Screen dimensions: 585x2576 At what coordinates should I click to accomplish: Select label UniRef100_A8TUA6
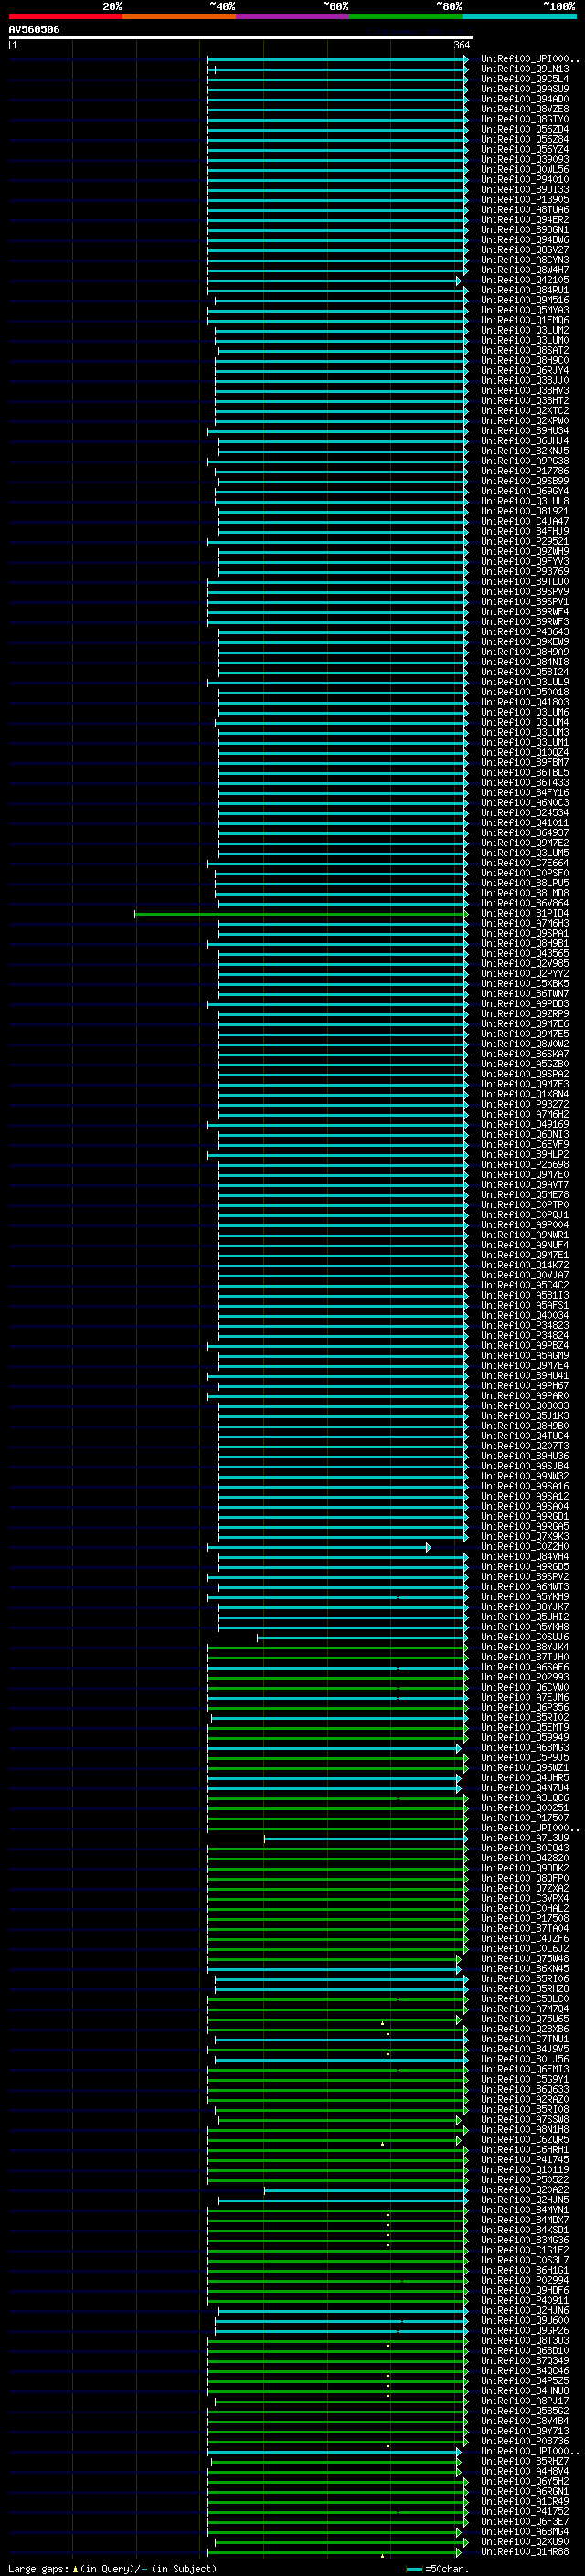click(x=524, y=210)
